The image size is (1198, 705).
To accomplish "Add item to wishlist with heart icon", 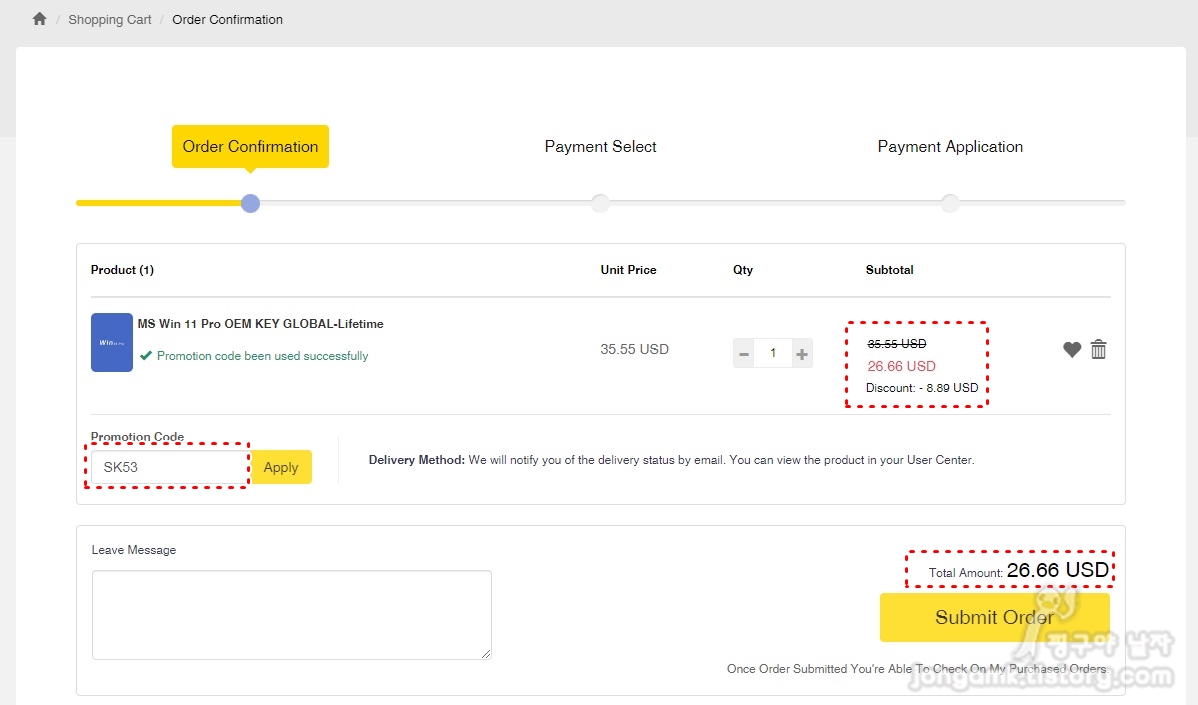I will coord(1072,350).
